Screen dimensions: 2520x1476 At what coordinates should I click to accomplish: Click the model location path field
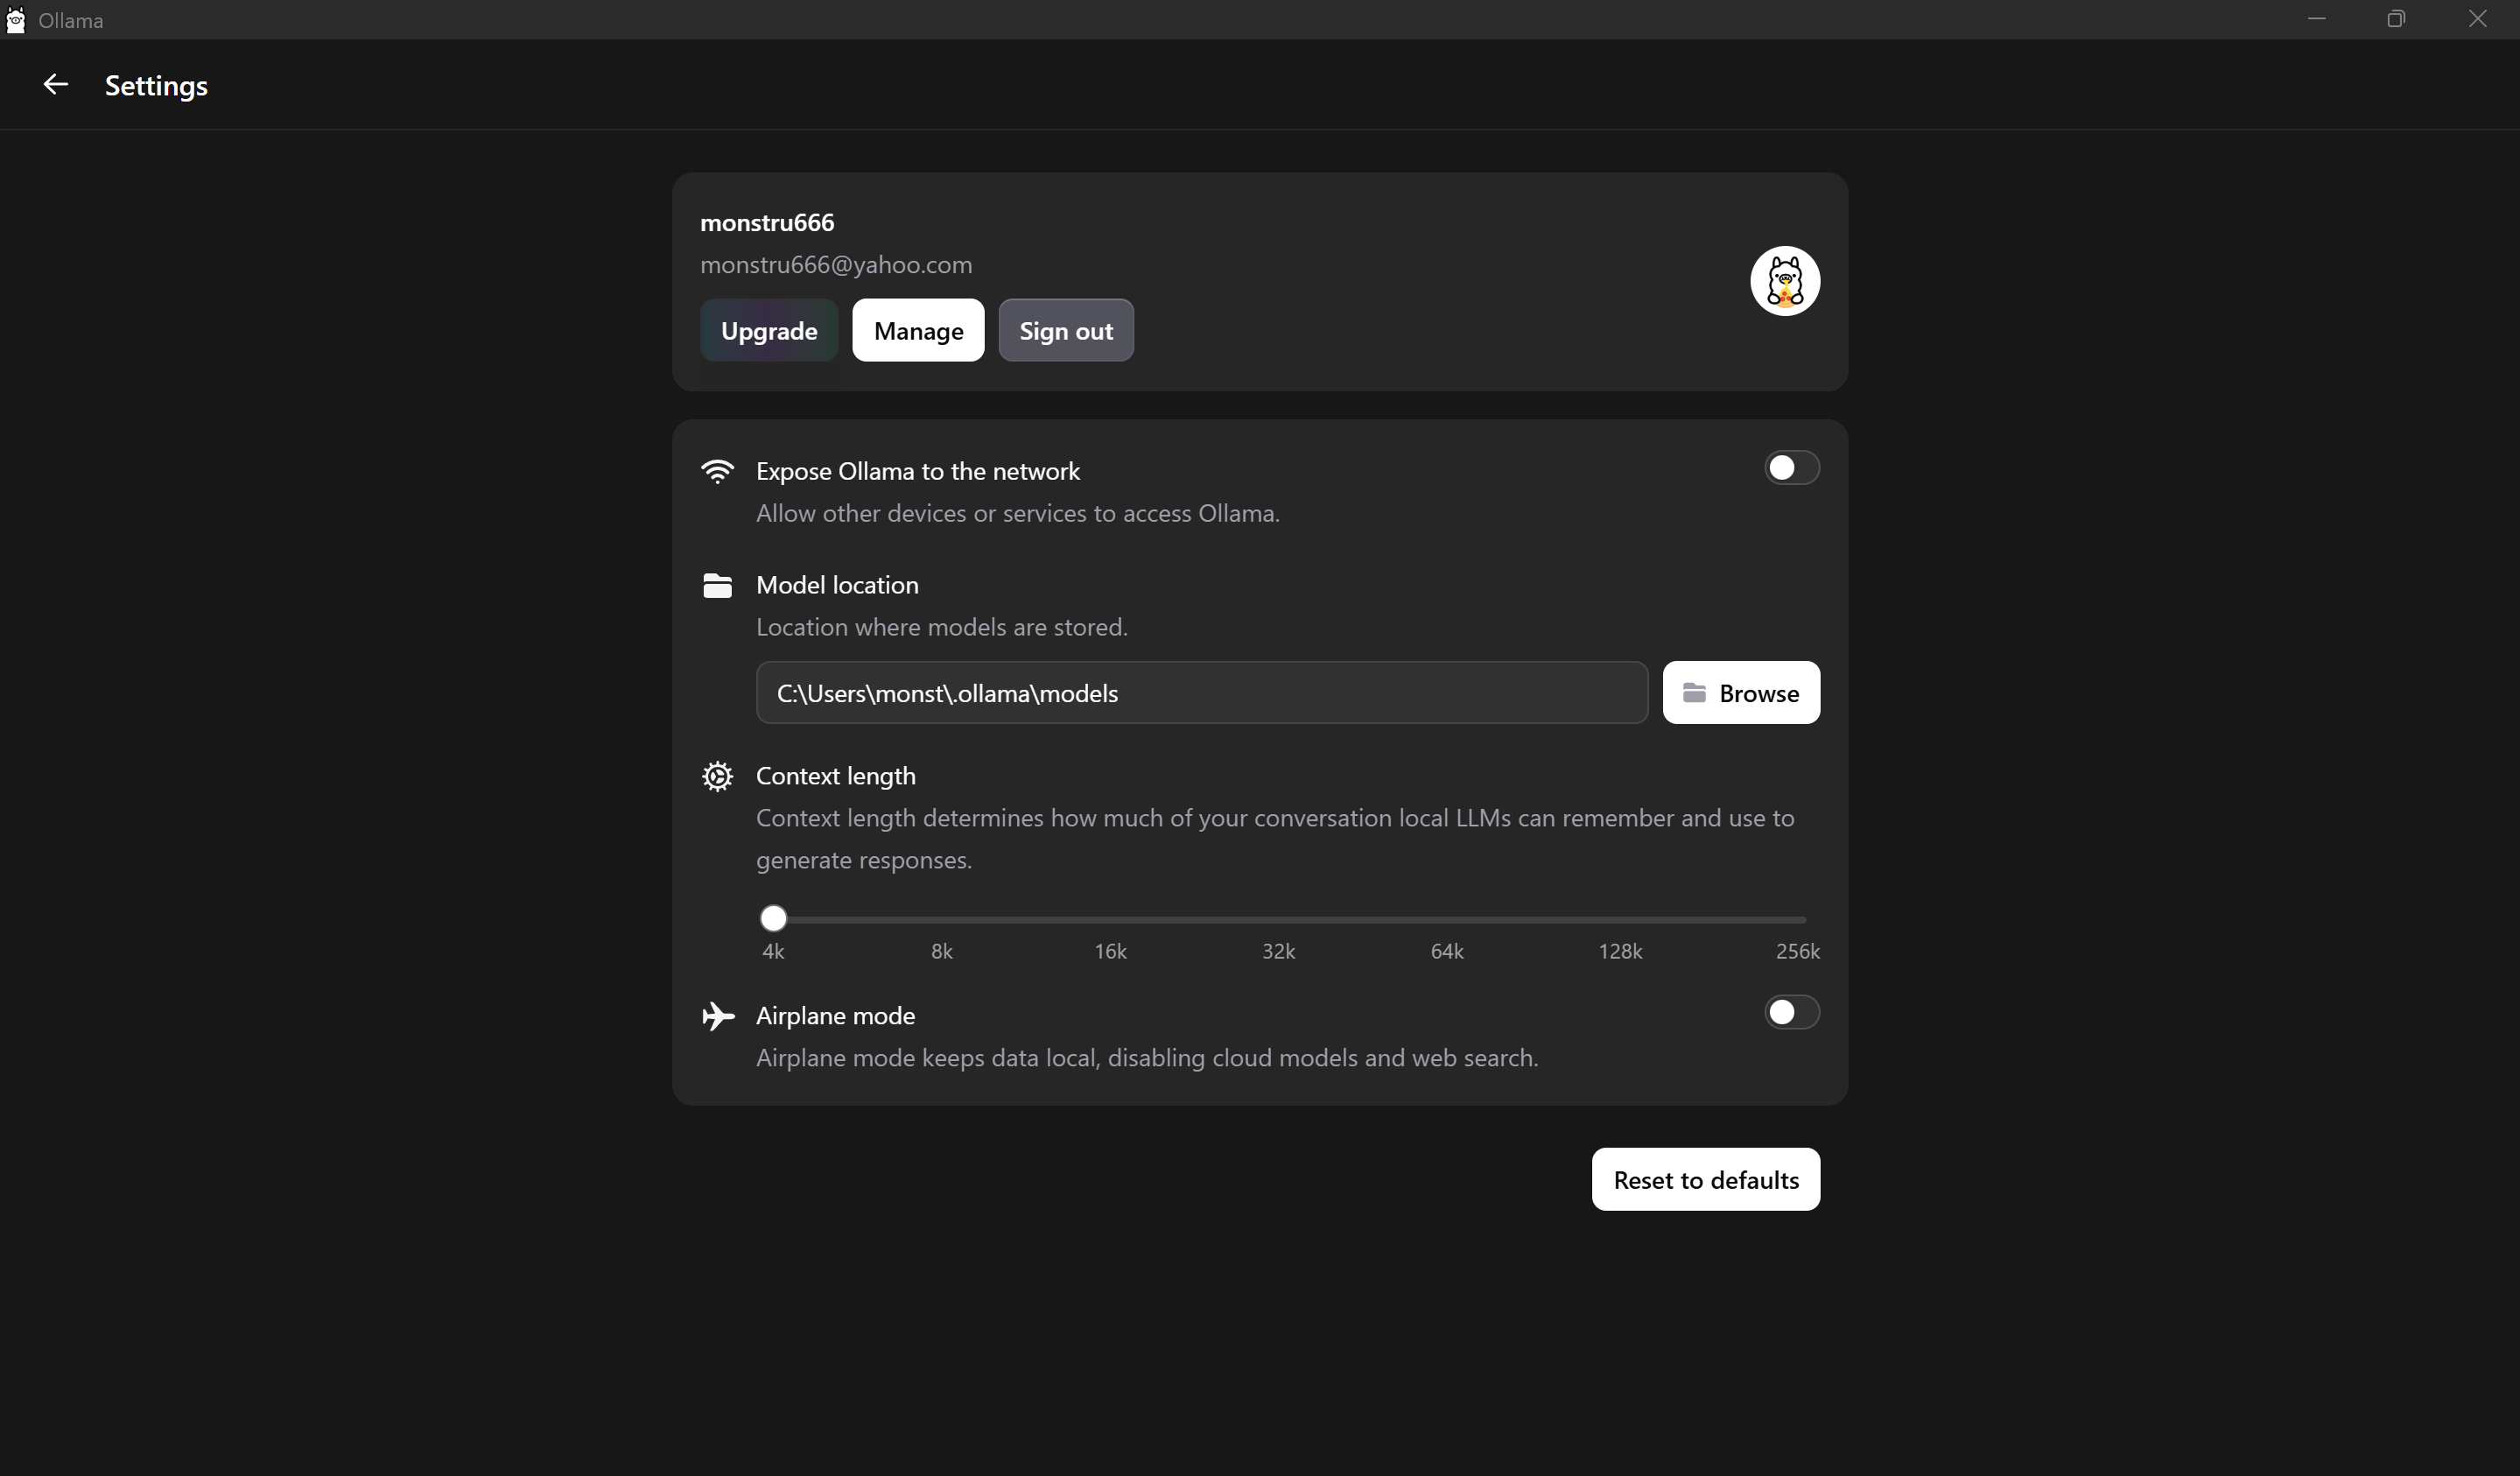coord(1200,693)
